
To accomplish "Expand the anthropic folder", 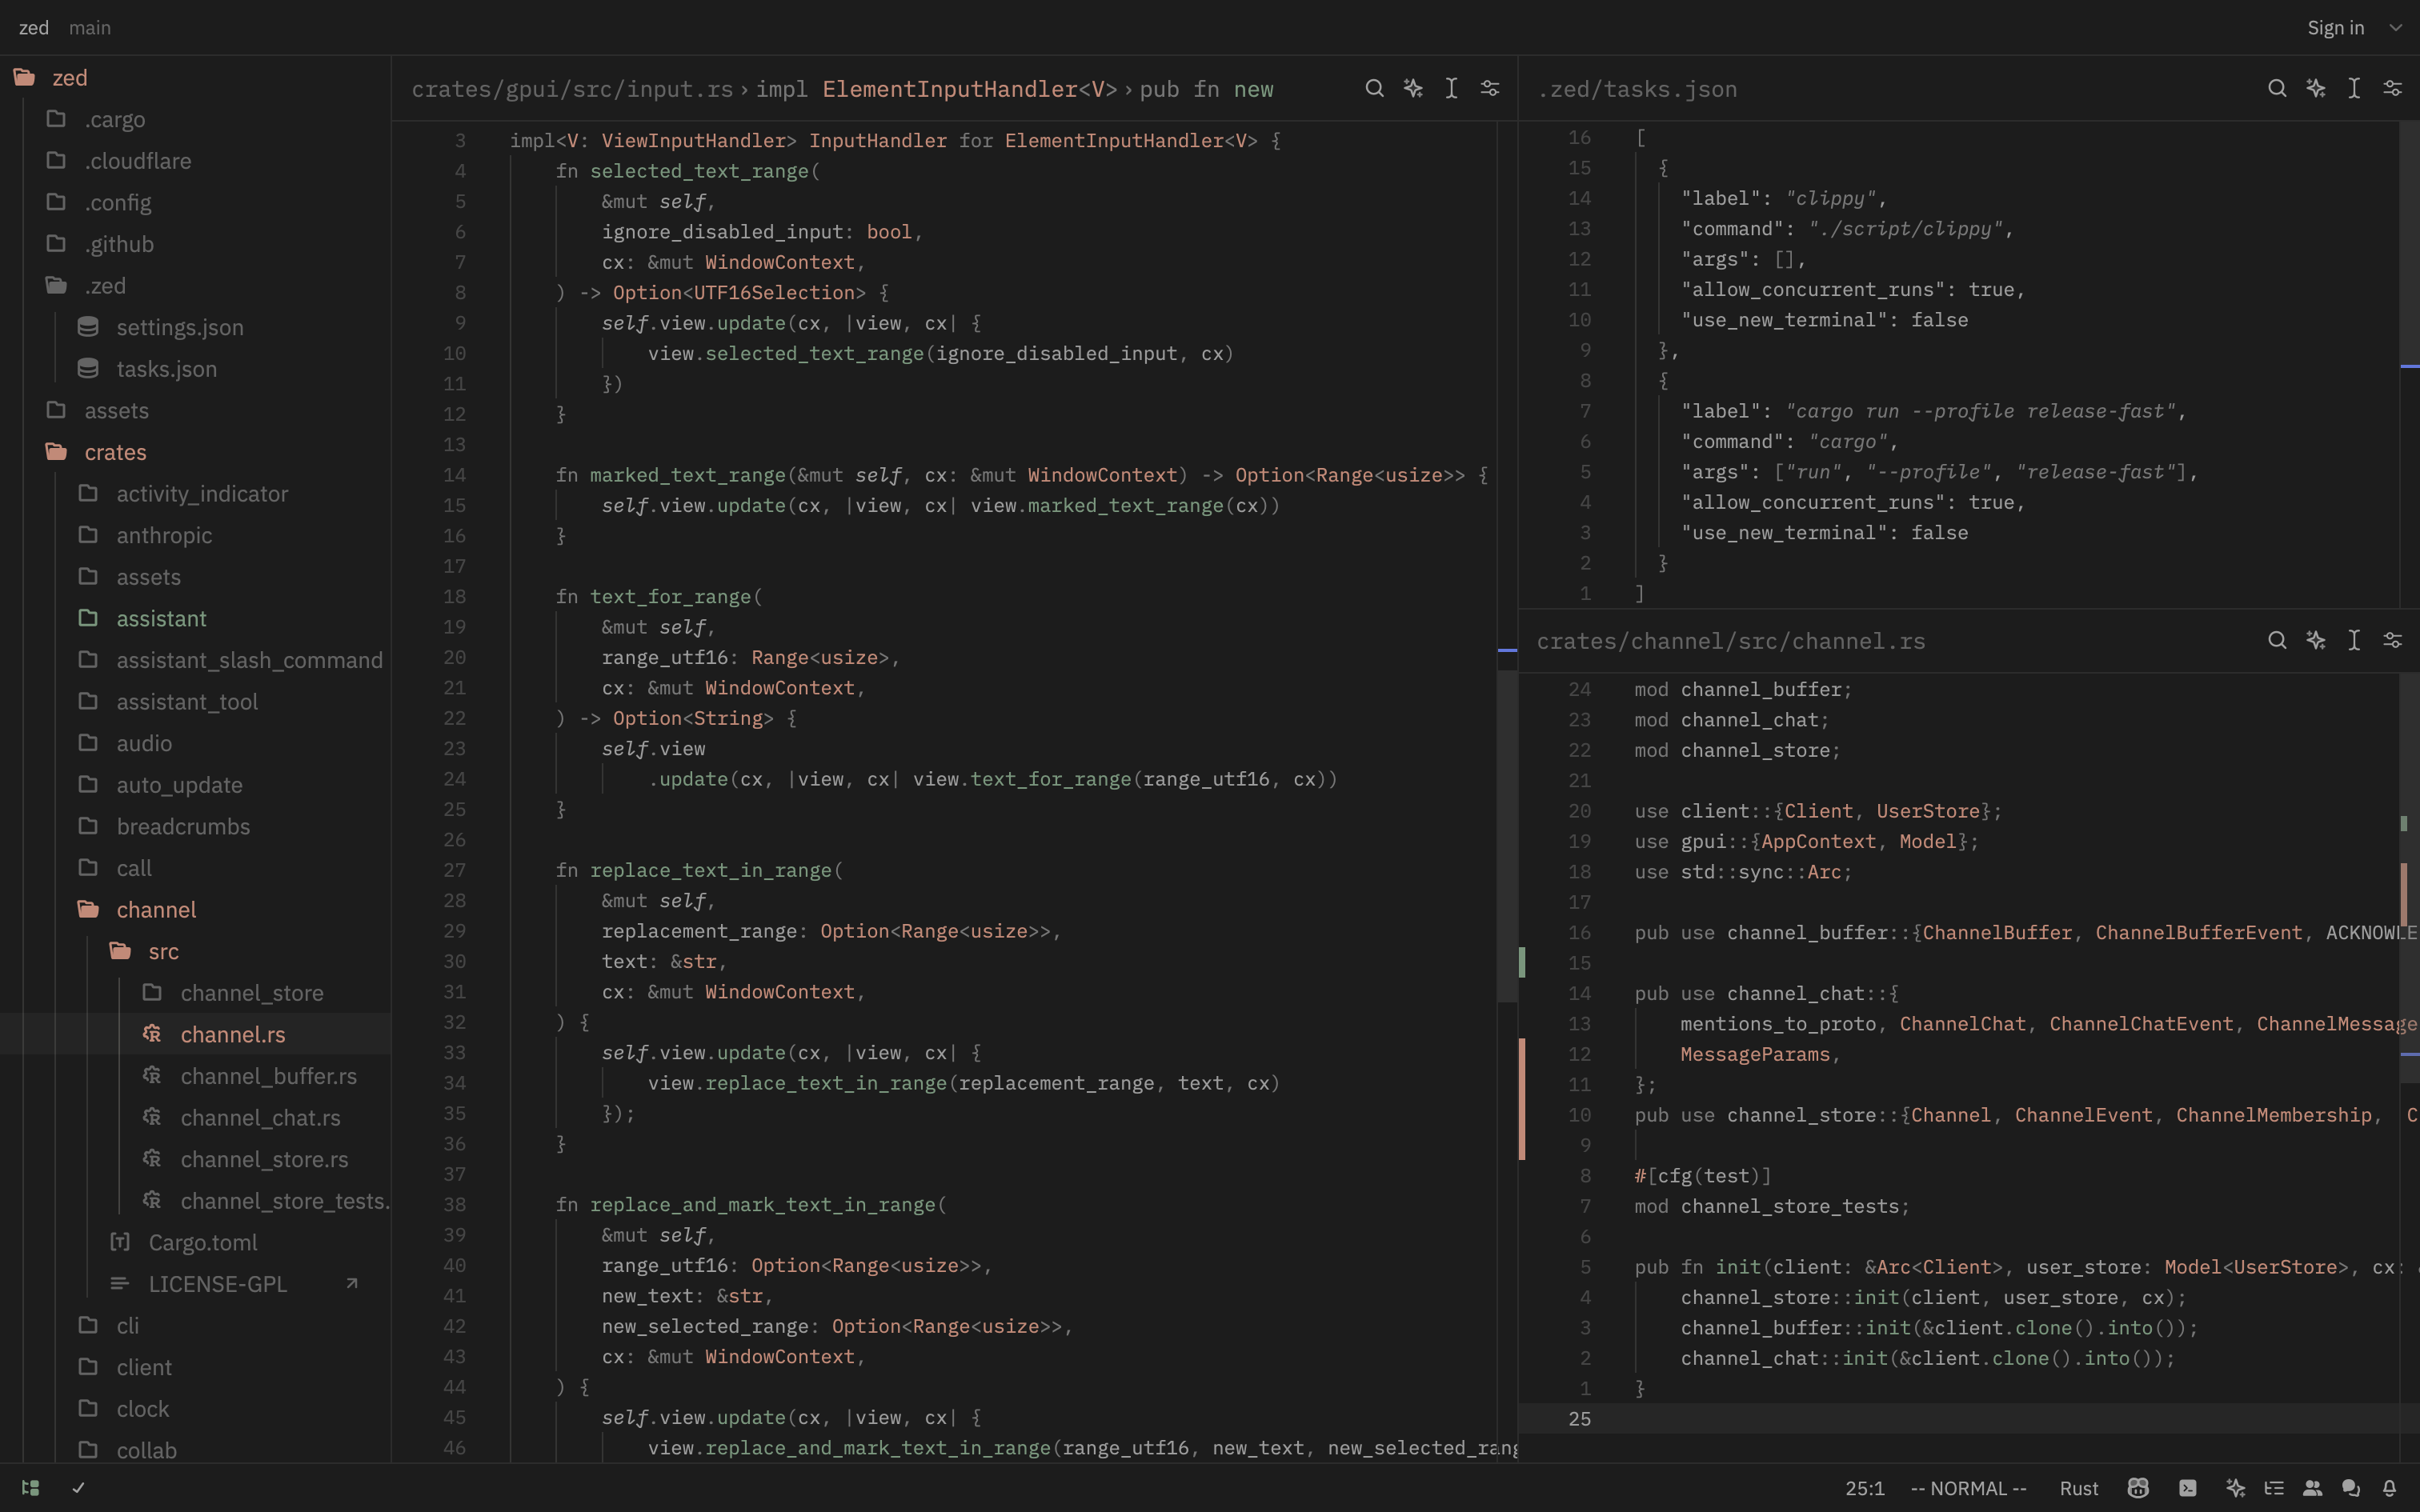I will point(195,535).
